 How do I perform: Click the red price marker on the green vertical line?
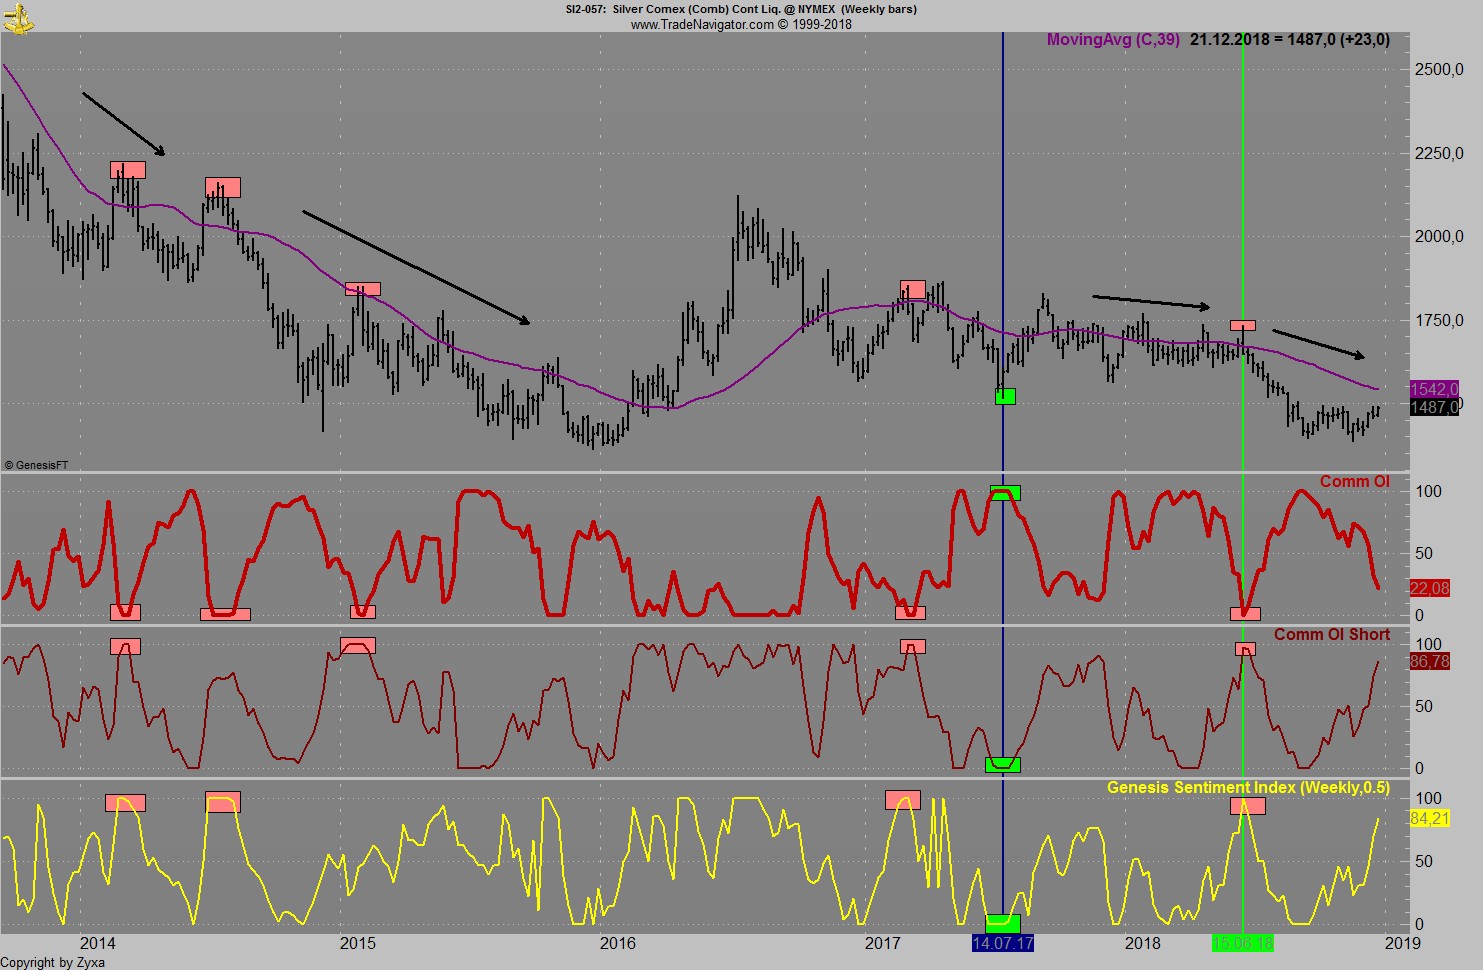(x=1242, y=325)
